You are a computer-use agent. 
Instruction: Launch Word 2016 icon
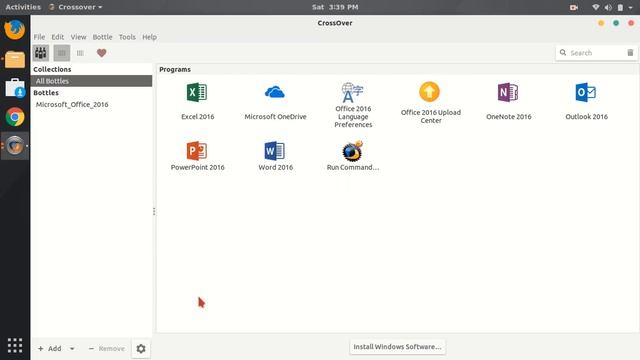tap(275, 151)
